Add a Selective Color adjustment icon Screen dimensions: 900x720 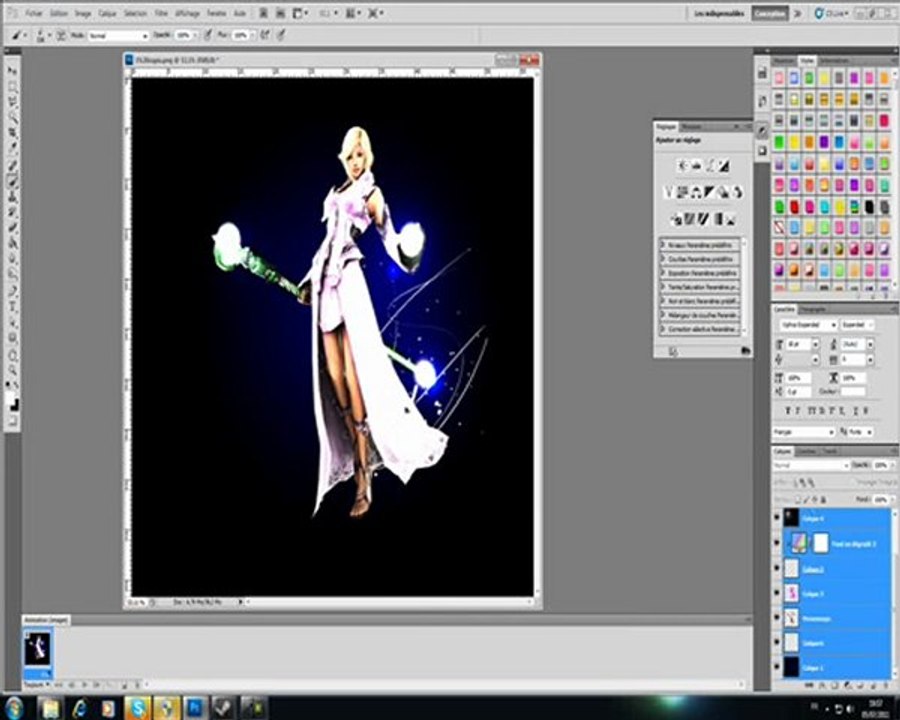[731, 219]
